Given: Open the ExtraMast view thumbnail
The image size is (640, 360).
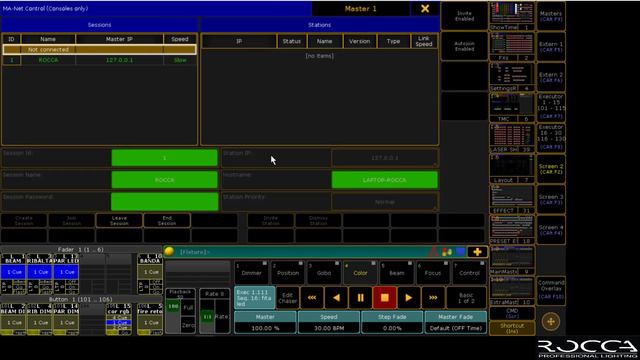Looking at the screenshot, I should pos(512,291).
